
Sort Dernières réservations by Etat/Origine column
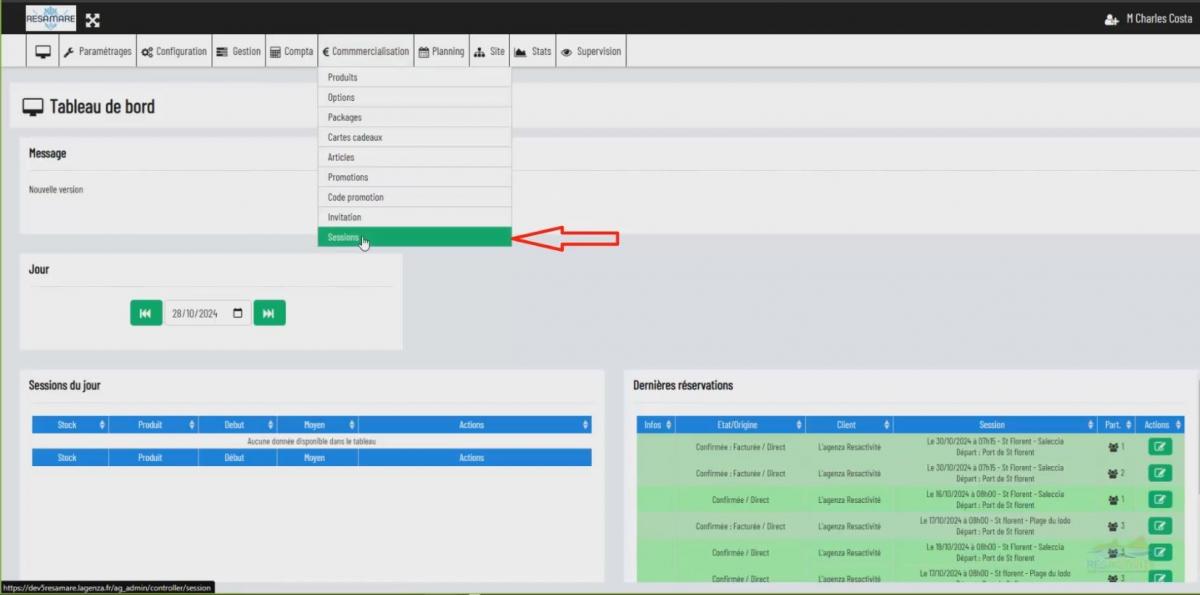coord(740,425)
